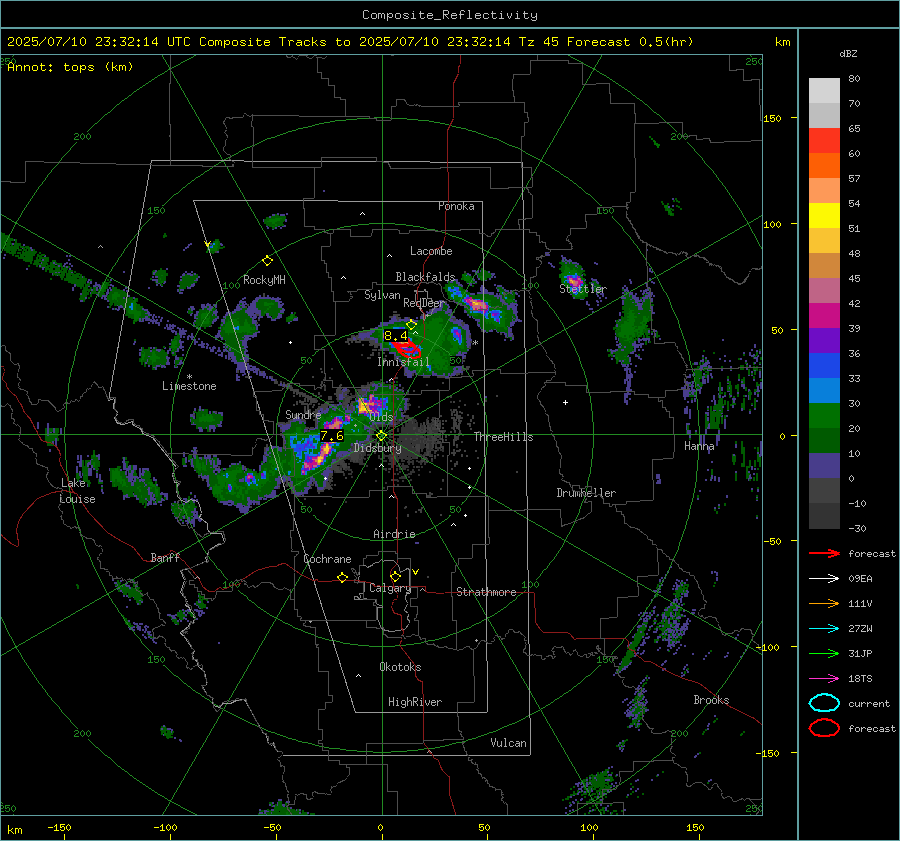Image resolution: width=900 pixels, height=841 pixels.
Task: Click the Limestone label
Action: [x=189, y=386]
